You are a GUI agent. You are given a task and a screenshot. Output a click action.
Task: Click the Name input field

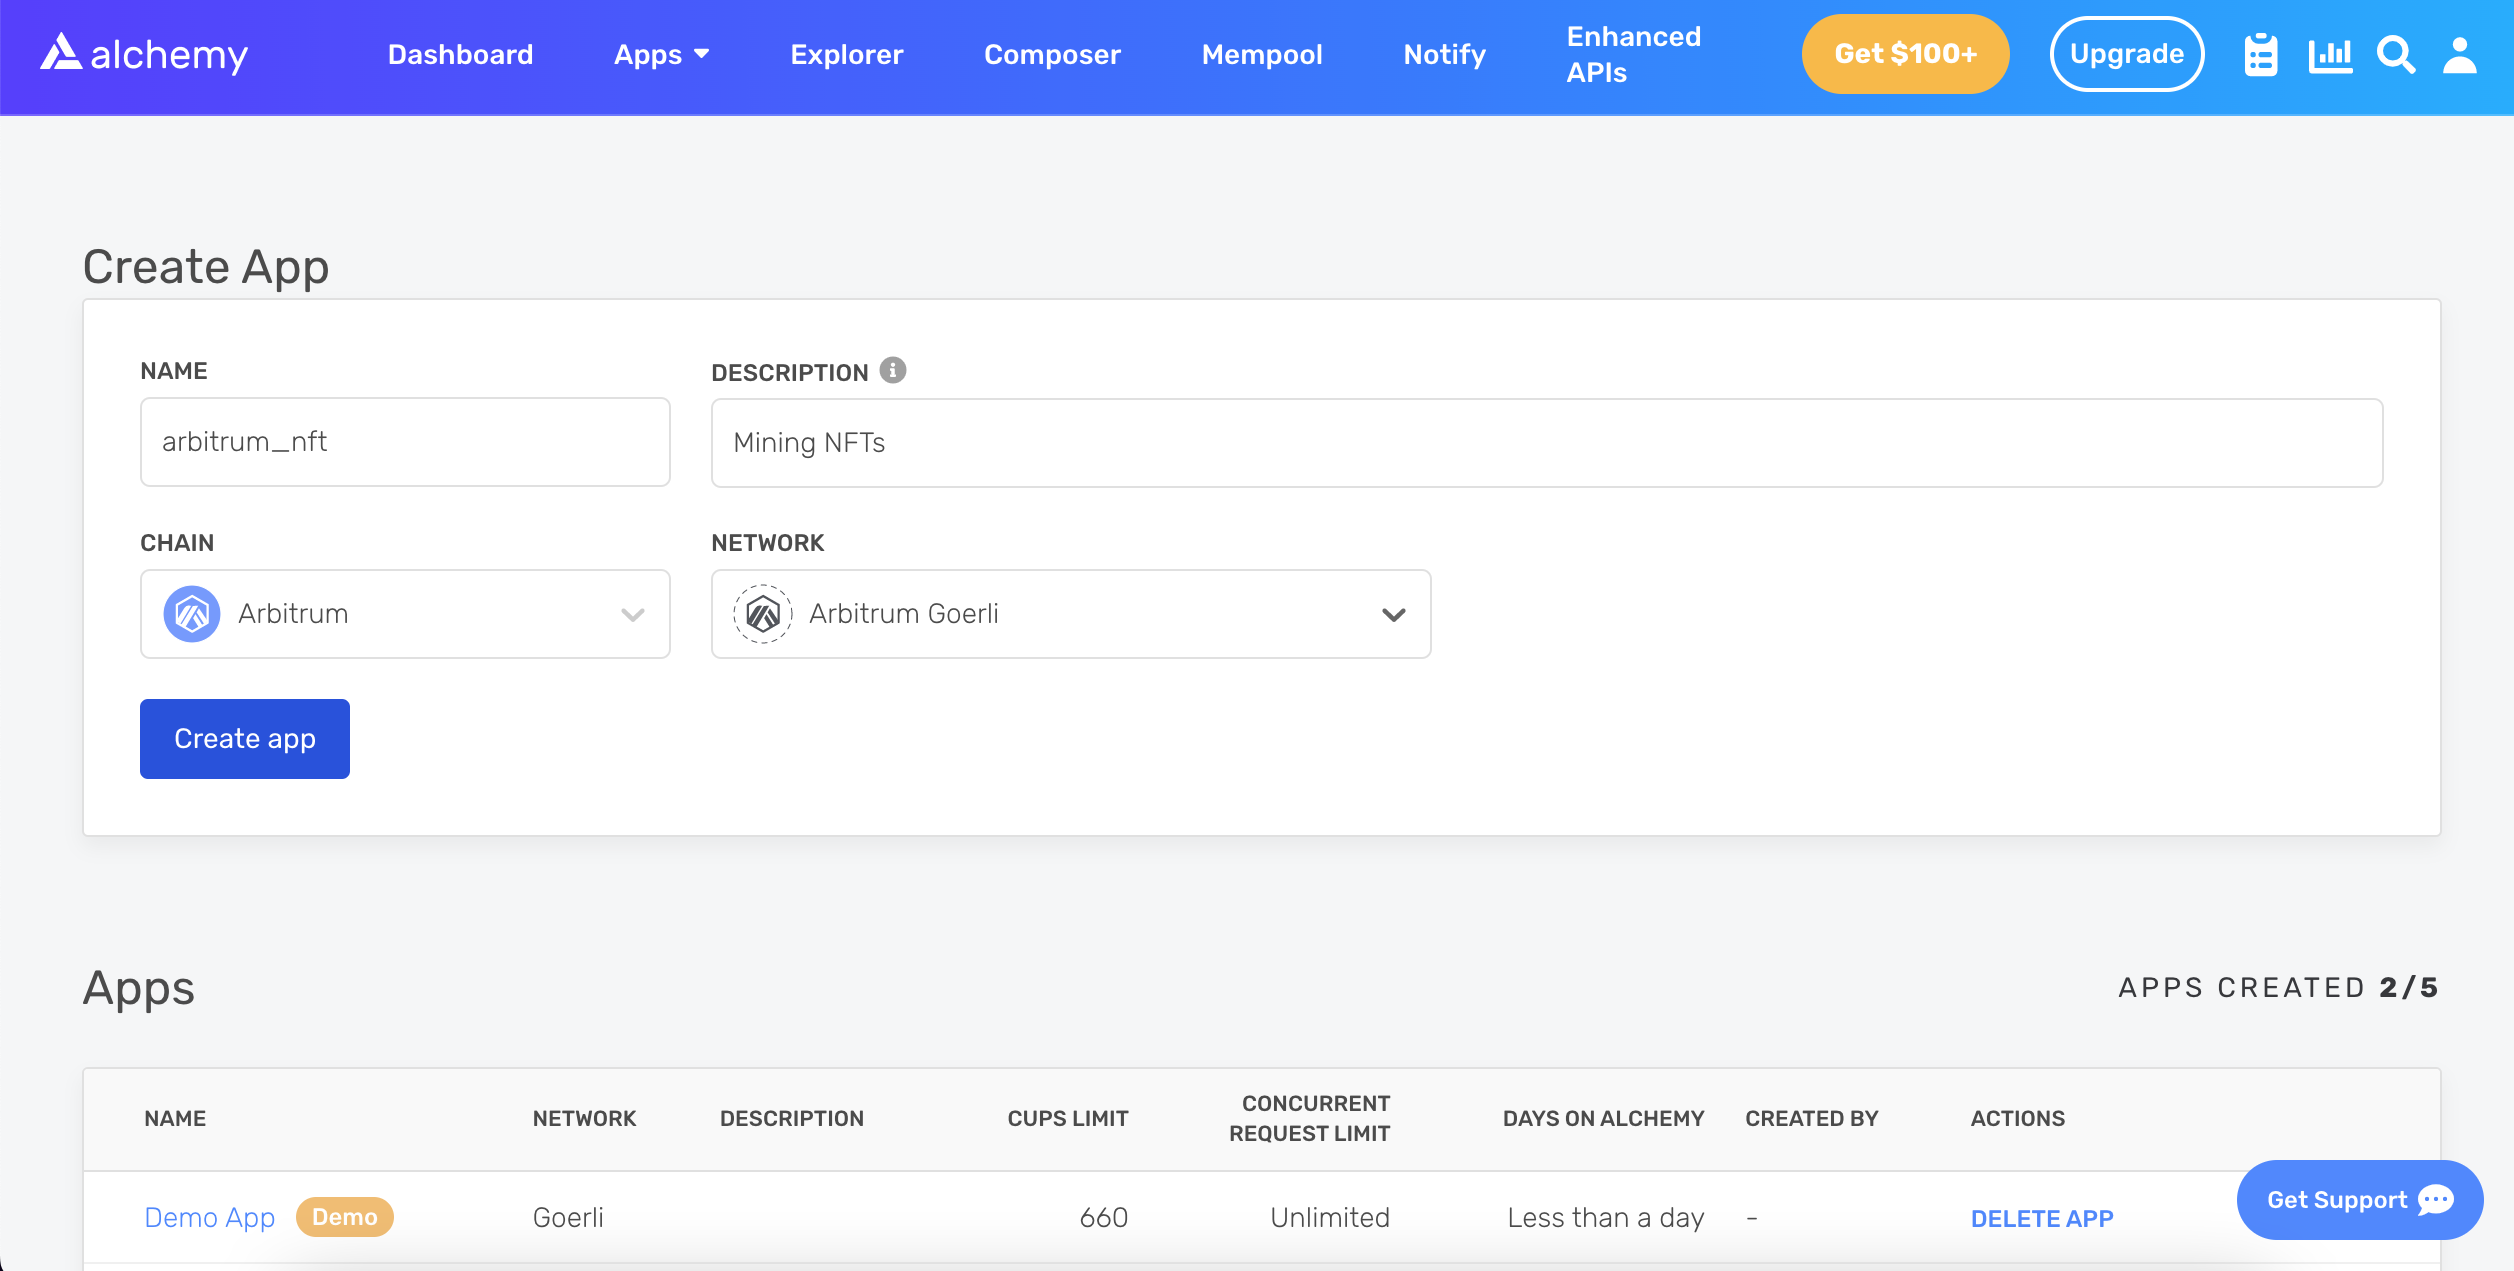[405, 442]
